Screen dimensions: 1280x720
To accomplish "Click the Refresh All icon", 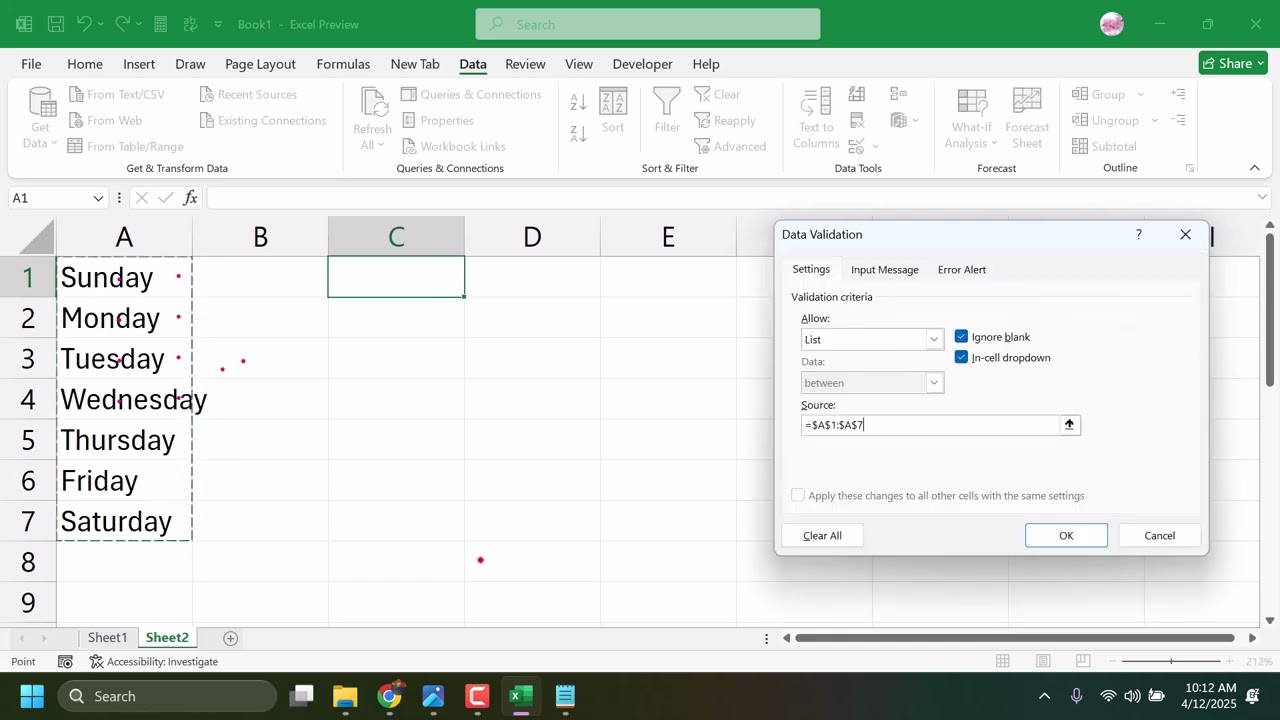I will (373, 104).
